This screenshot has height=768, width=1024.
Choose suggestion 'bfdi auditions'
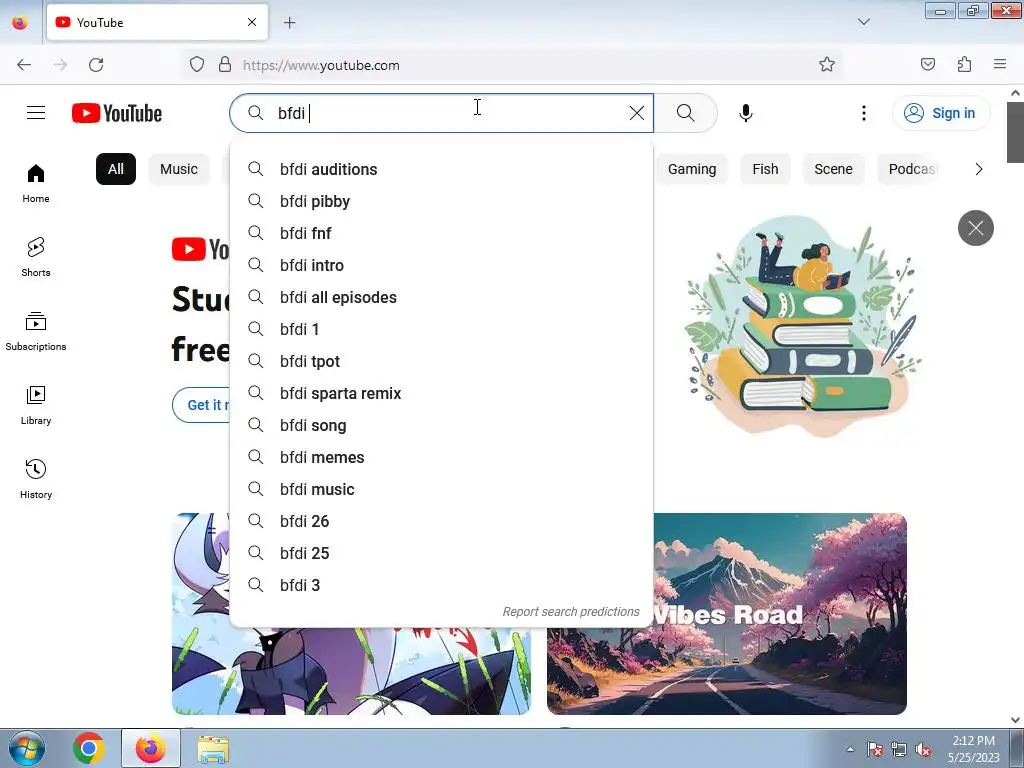coord(441,169)
